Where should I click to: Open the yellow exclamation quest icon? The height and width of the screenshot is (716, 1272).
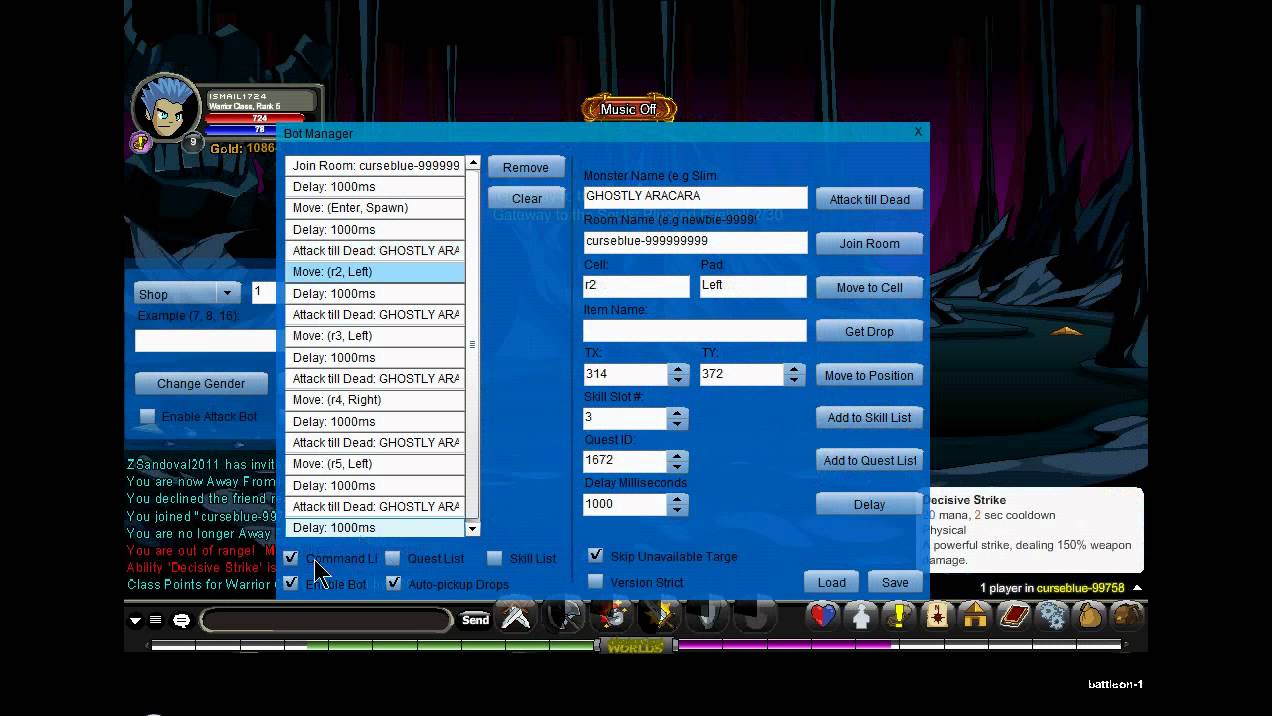[x=899, y=617]
